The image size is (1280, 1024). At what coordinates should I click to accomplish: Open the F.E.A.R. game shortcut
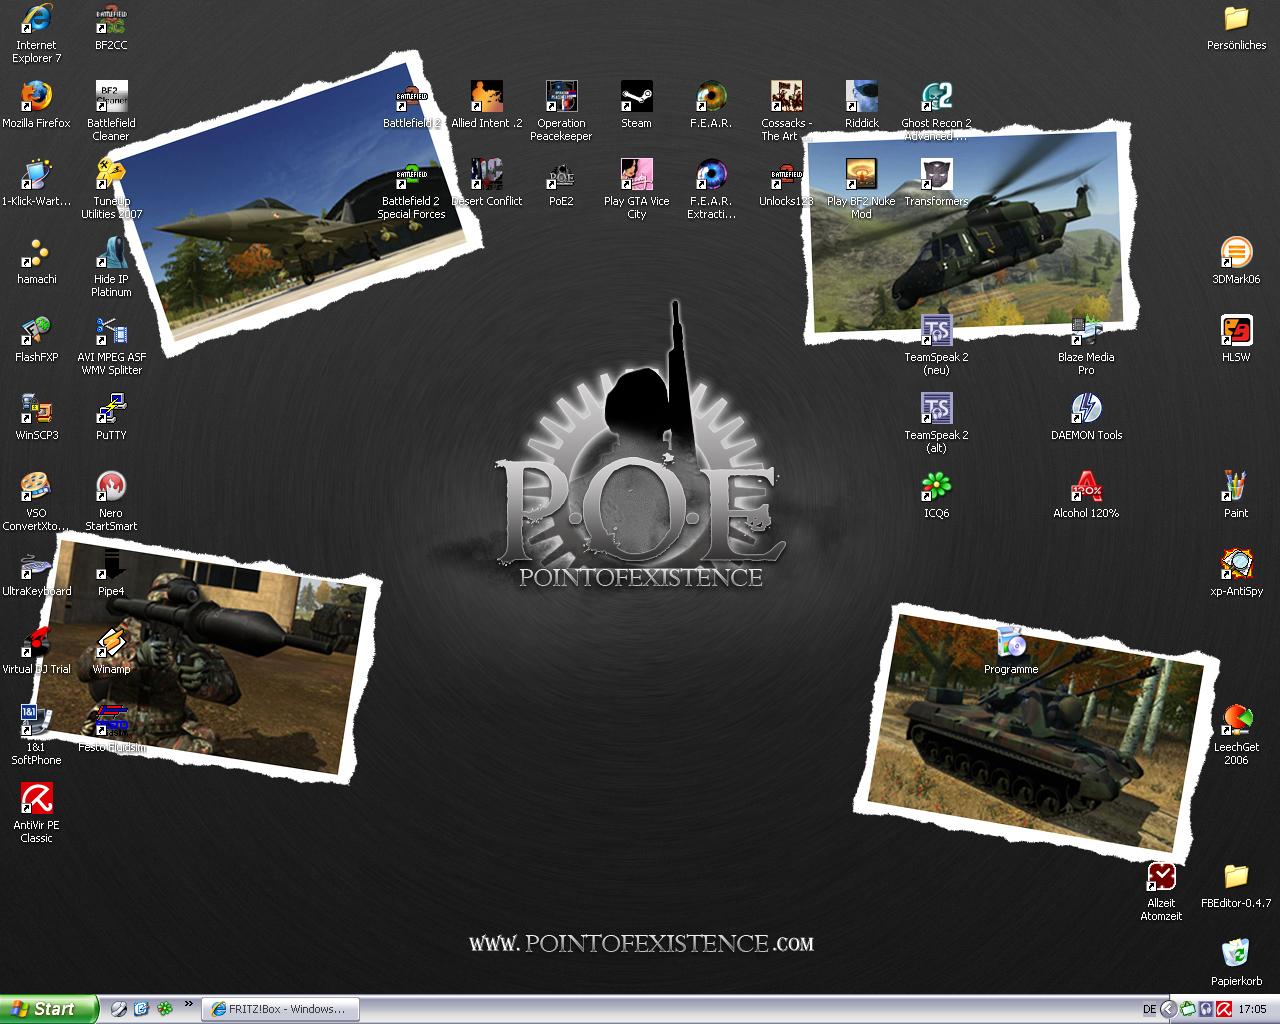pyautogui.click(x=711, y=97)
